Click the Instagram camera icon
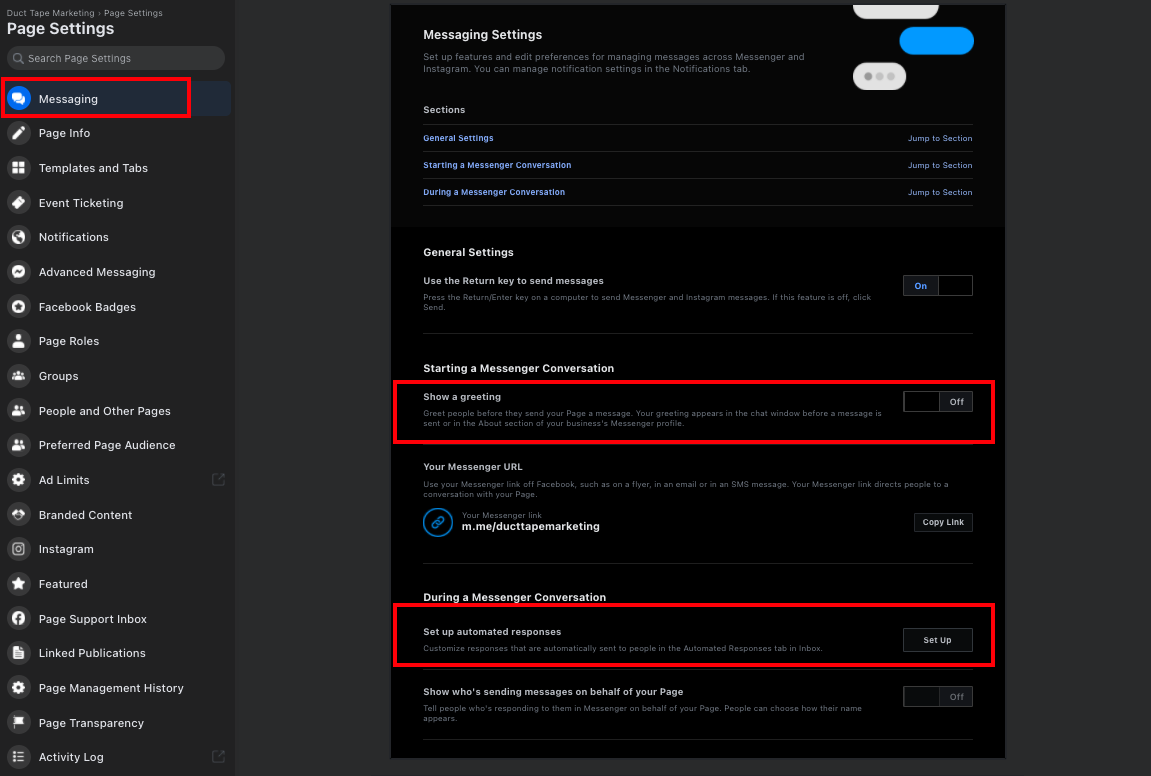 tap(19, 548)
